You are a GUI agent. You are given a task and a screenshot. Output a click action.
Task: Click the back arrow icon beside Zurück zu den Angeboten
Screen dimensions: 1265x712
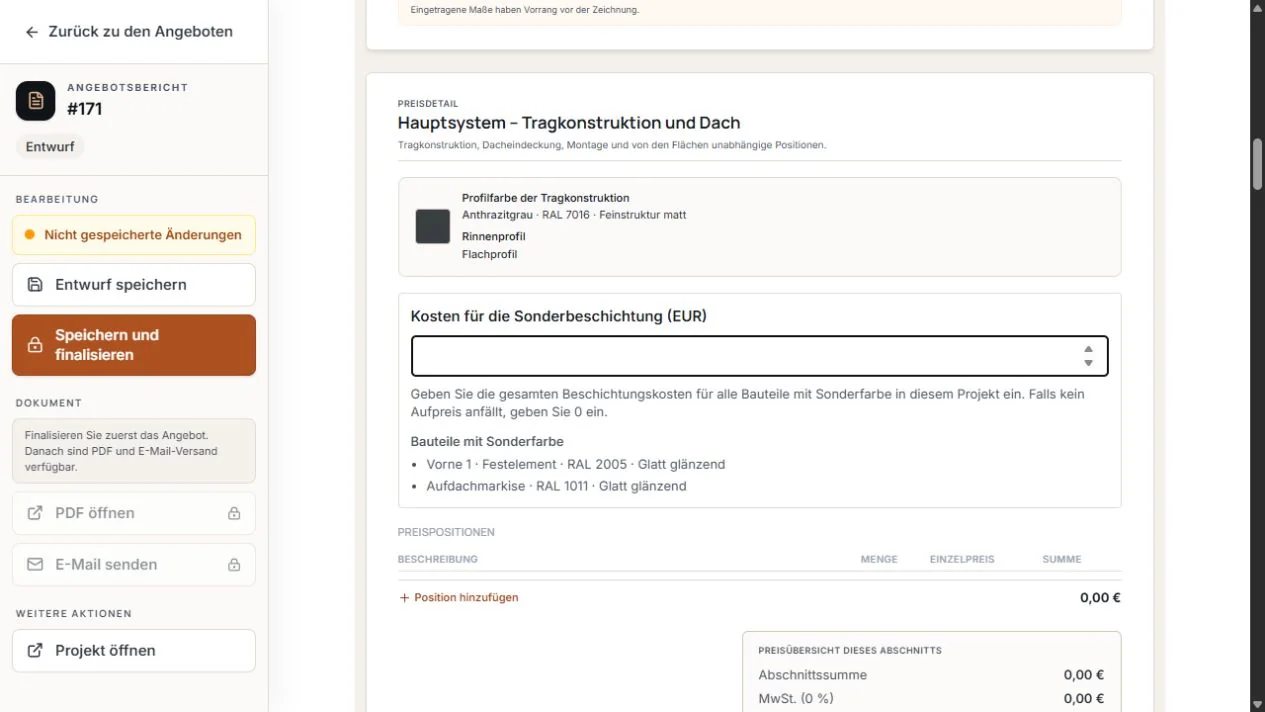click(32, 32)
